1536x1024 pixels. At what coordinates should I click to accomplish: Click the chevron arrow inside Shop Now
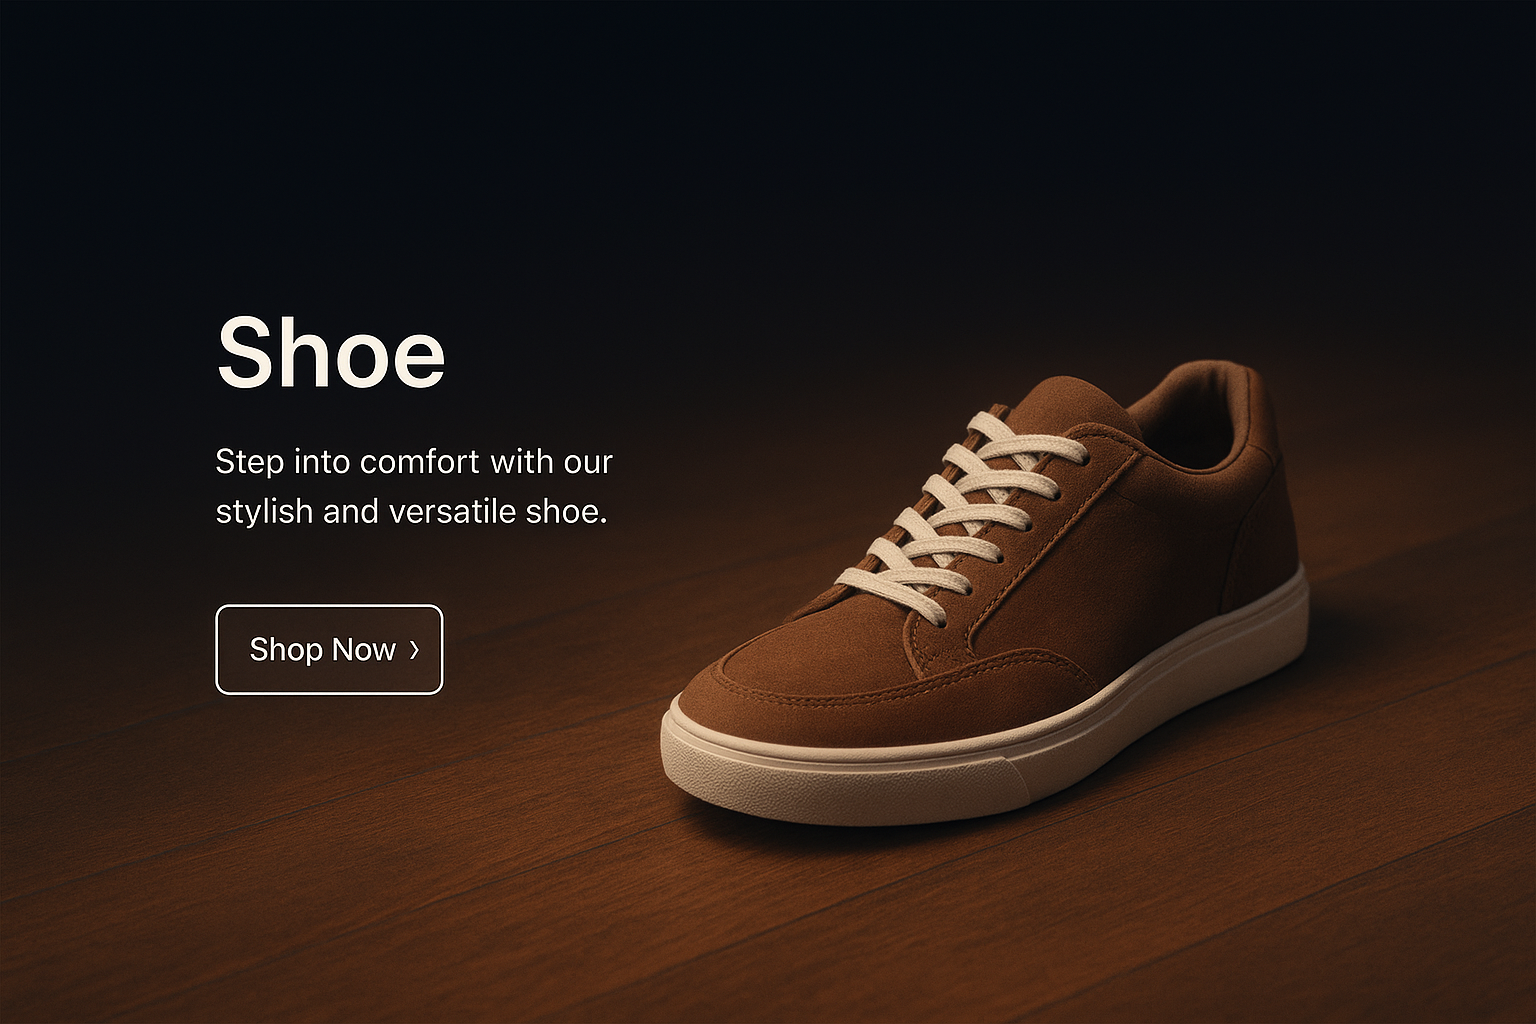point(414,649)
